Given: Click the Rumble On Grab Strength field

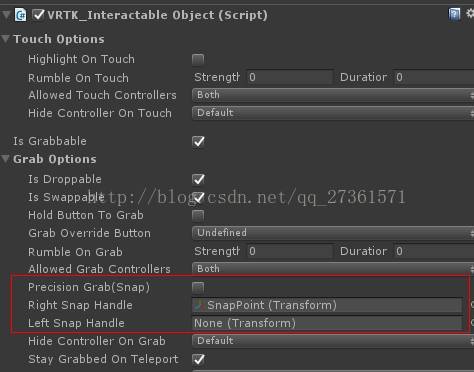Looking at the screenshot, I should (x=290, y=251).
